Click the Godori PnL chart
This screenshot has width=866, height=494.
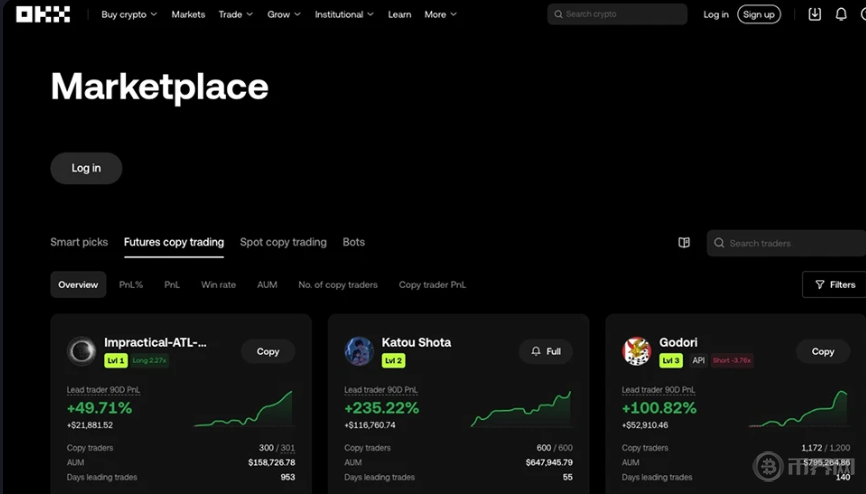coord(799,409)
